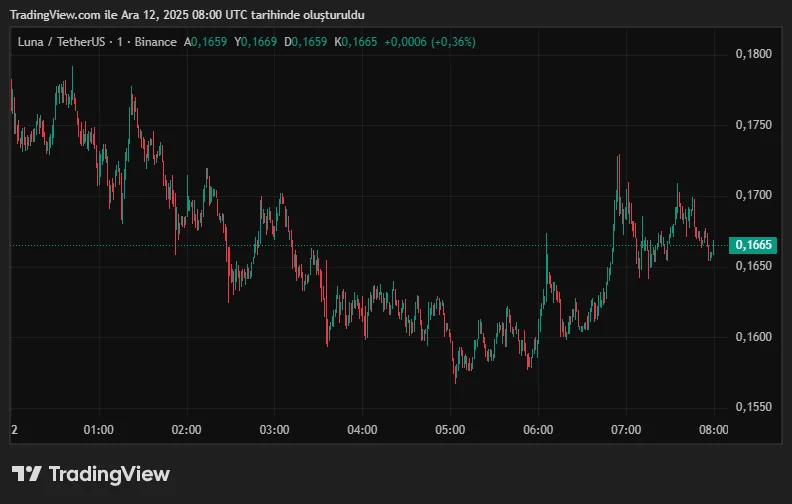Click the 01:00 time axis label
Image resolution: width=792 pixels, height=504 pixels.
99,430
